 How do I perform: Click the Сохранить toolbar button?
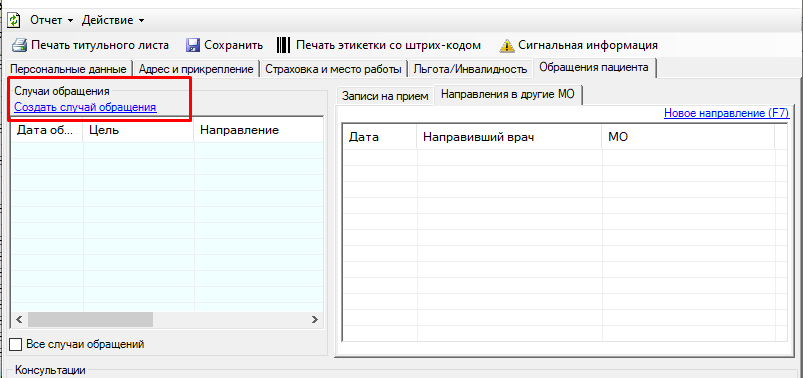point(224,45)
